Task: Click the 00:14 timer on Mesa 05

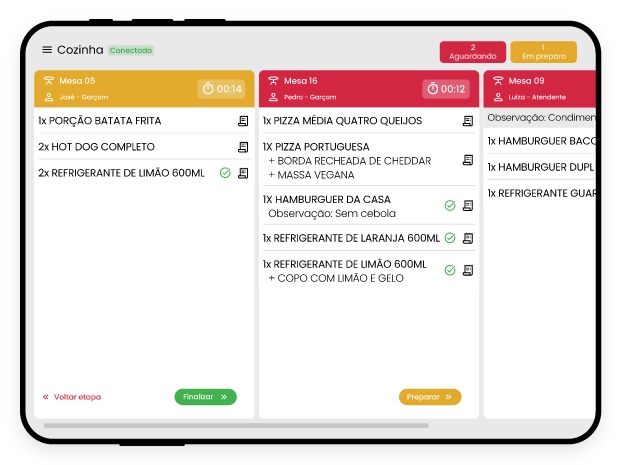Action: [x=222, y=89]
